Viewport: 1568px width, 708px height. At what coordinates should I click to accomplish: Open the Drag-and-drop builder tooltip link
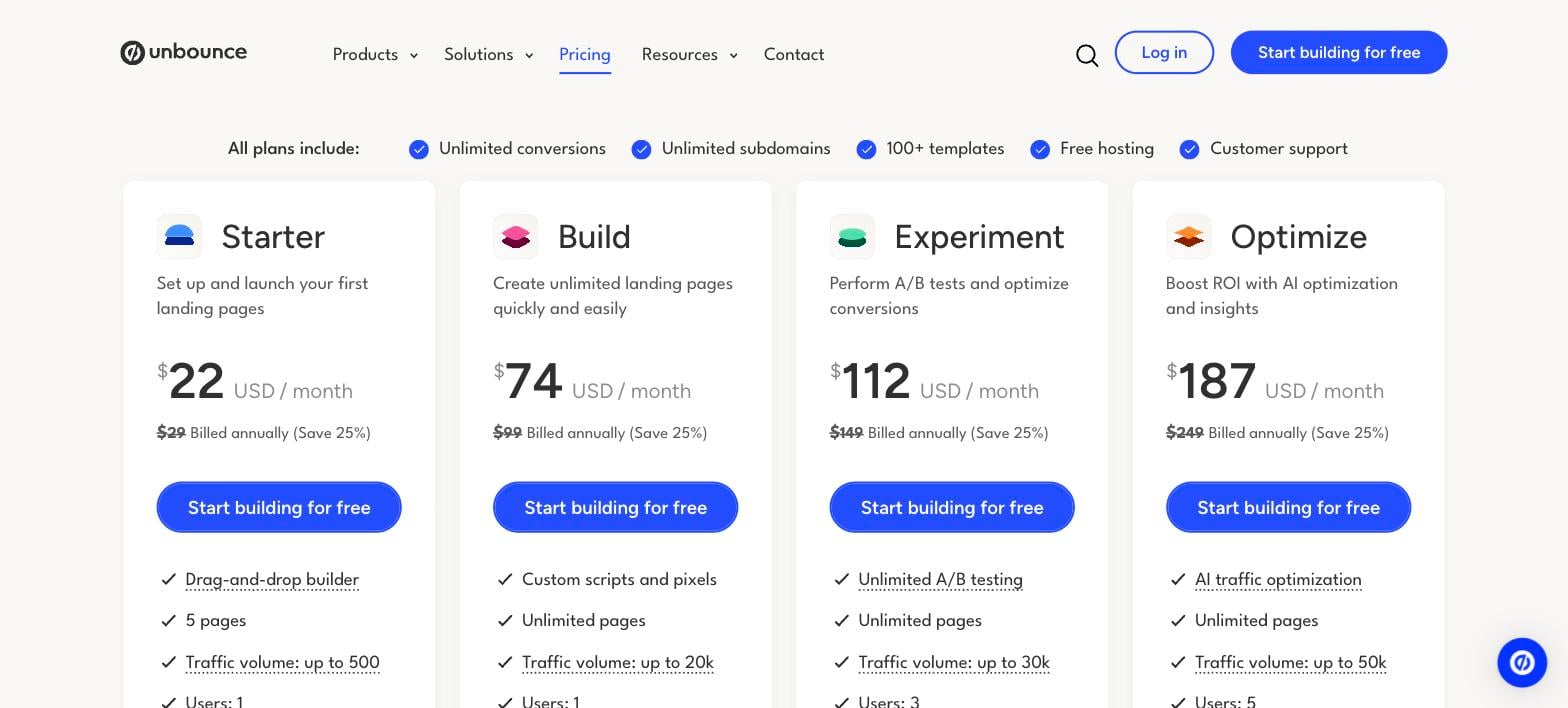(272, 580)
